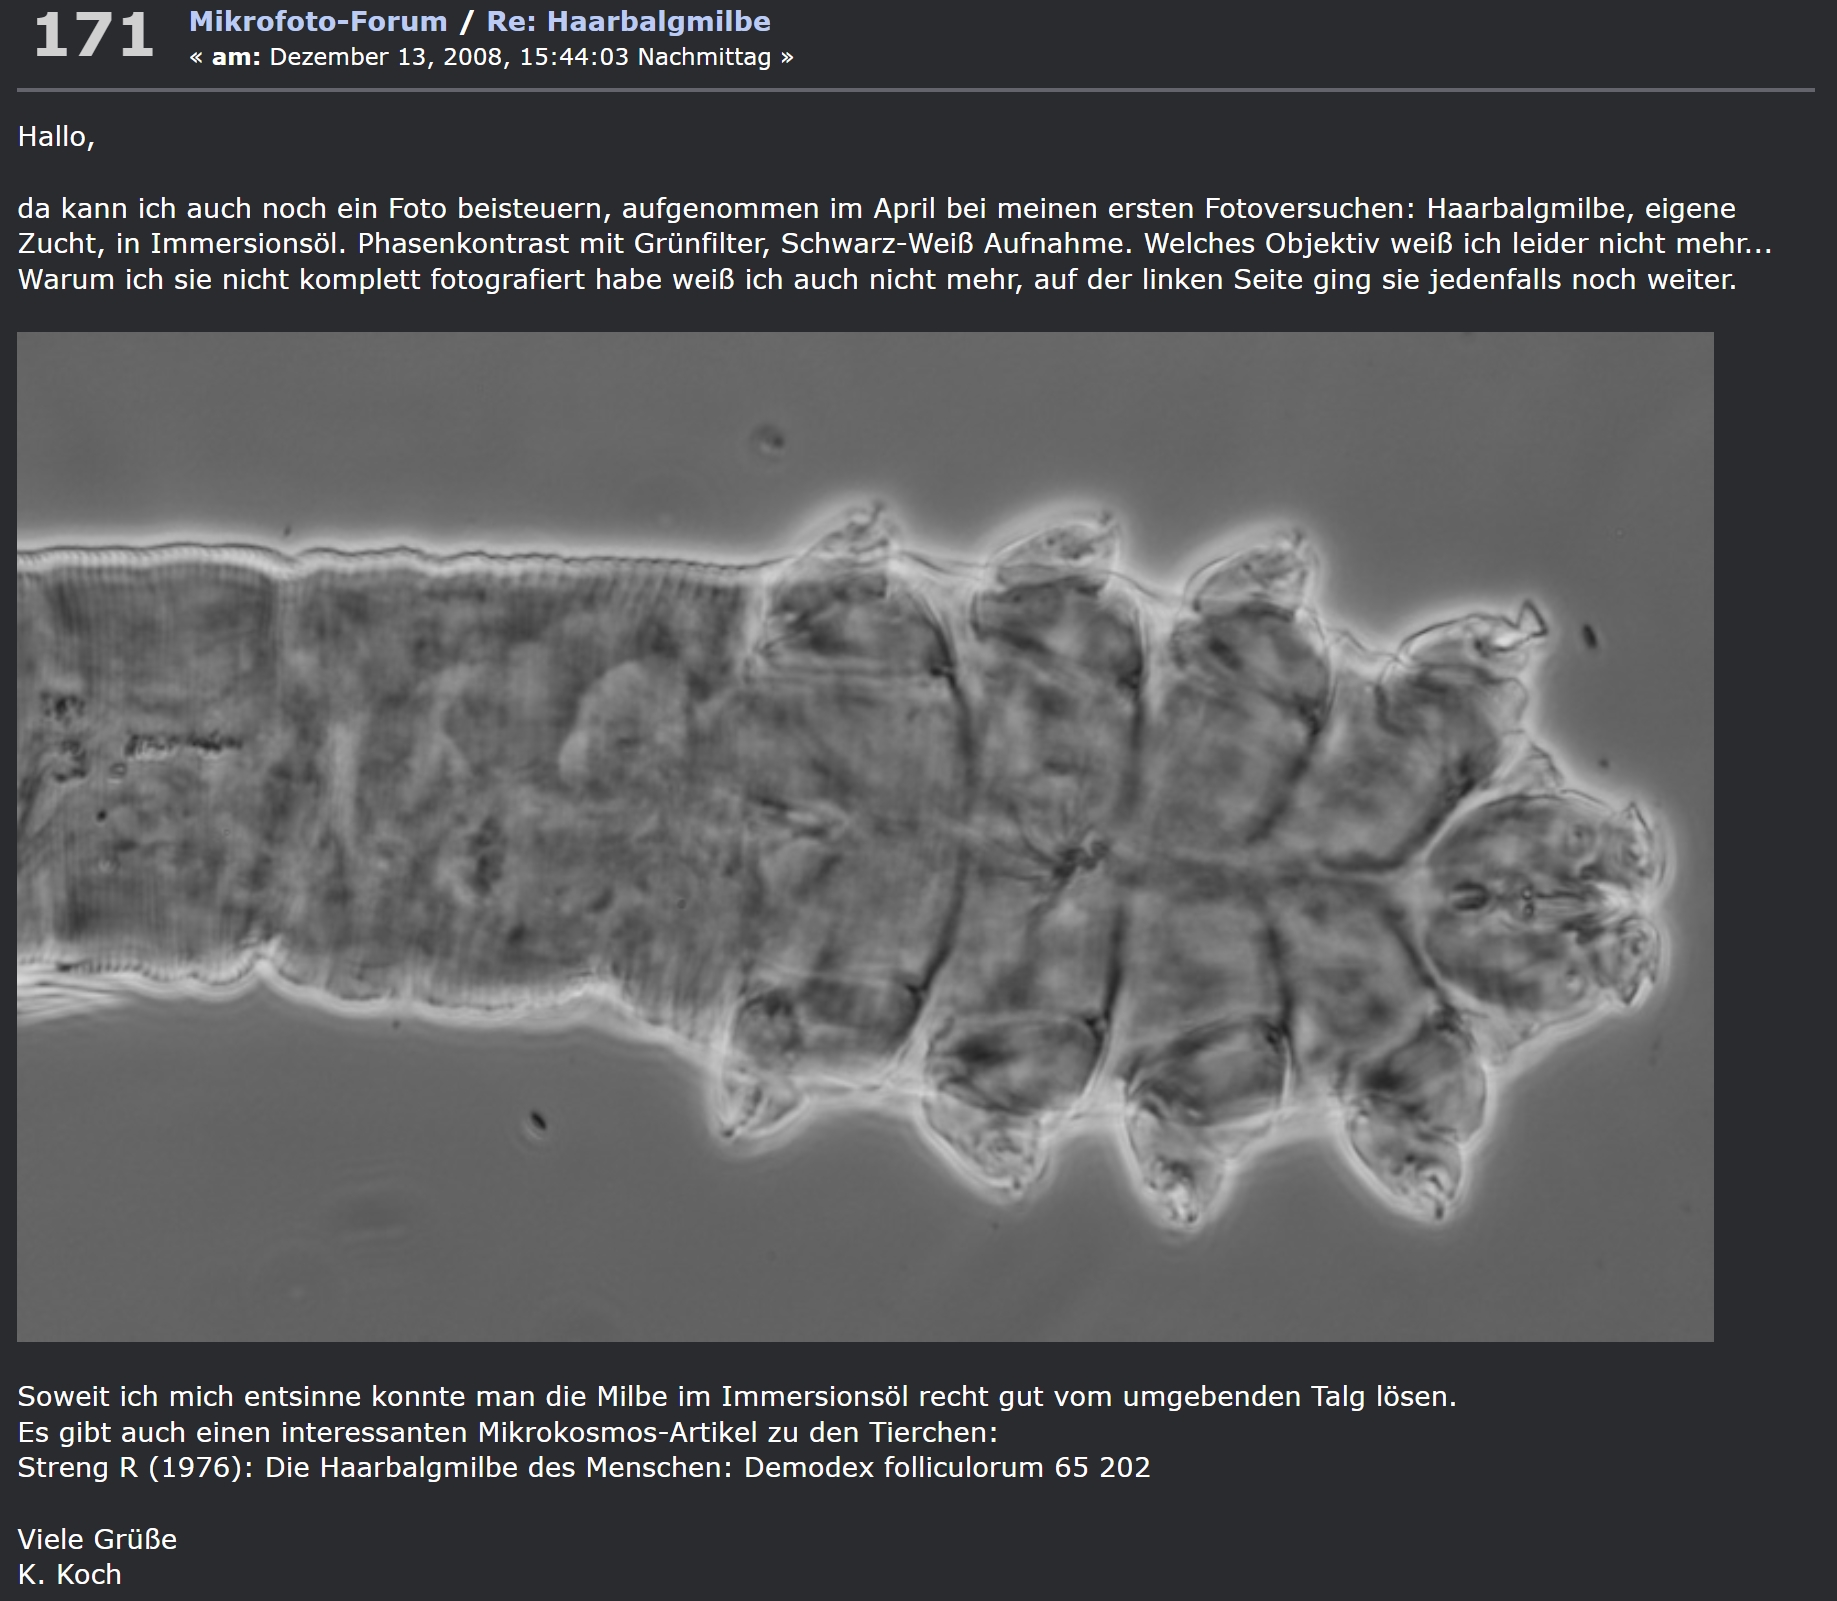1837x1601 pixels.
Task: Open the Re: Haarbalgmilbe topic link
Action: pyautogui.click(x=628, y=21)
